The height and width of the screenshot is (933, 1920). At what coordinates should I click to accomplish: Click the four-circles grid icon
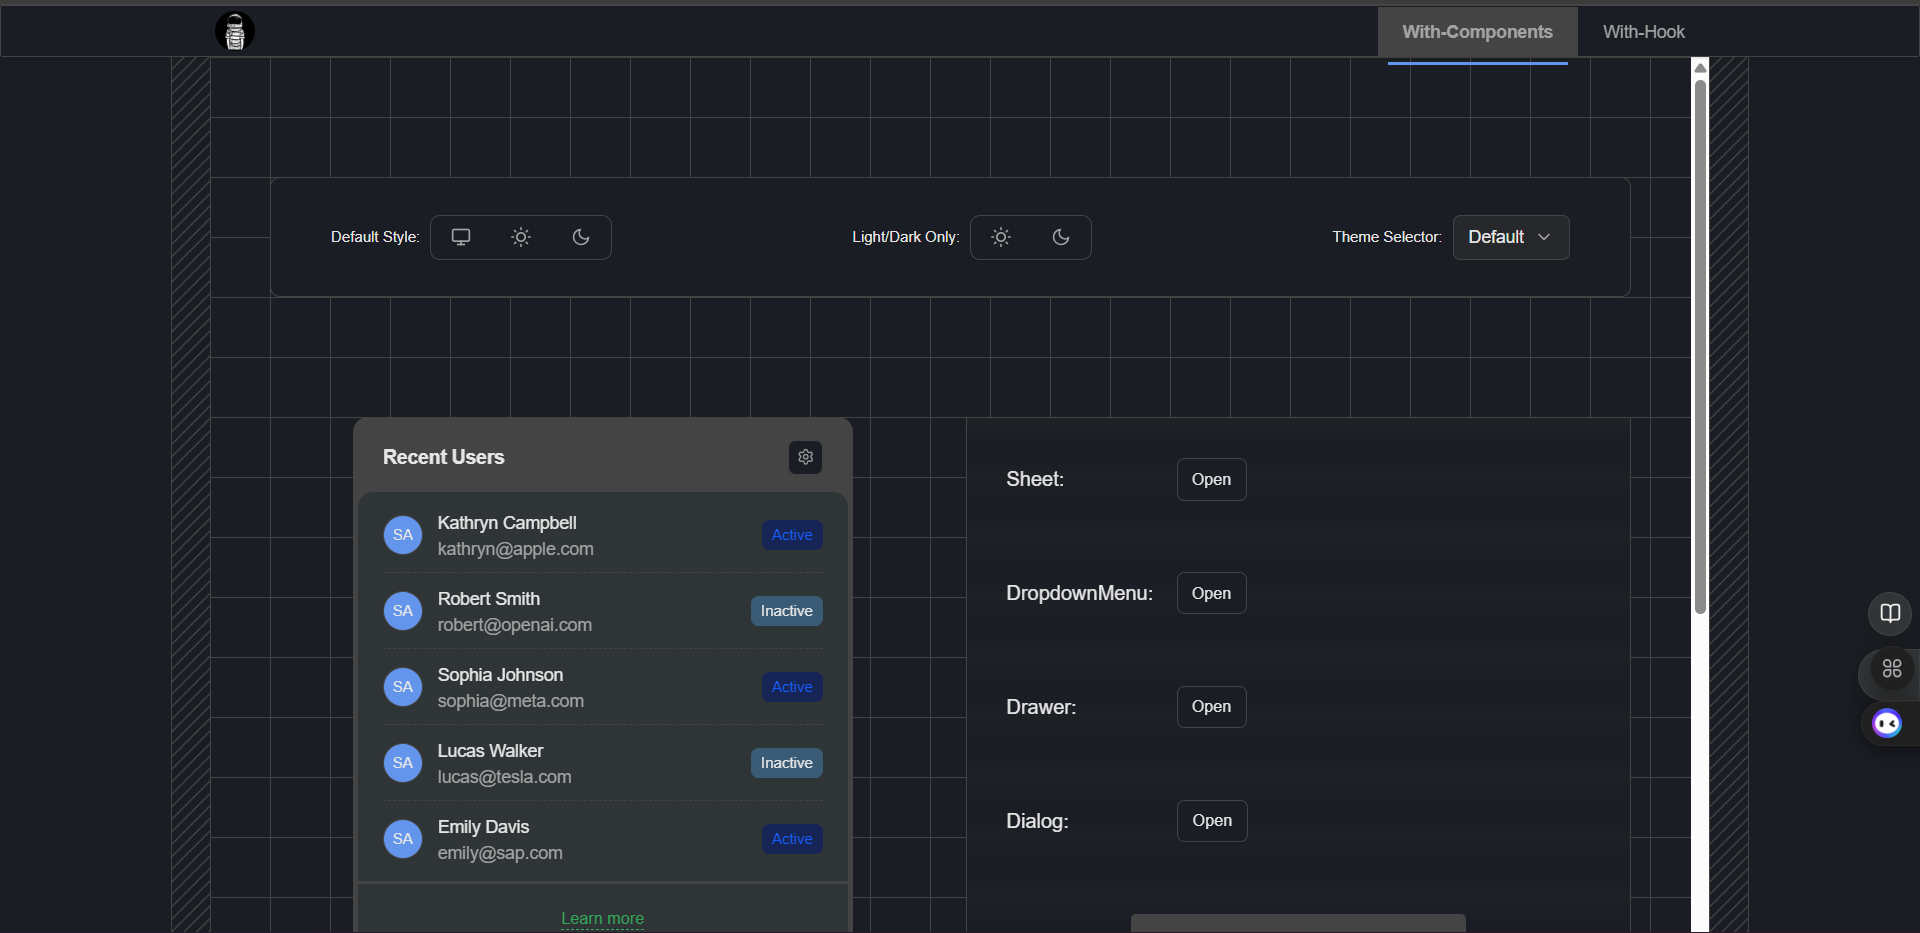point(1891,669)
